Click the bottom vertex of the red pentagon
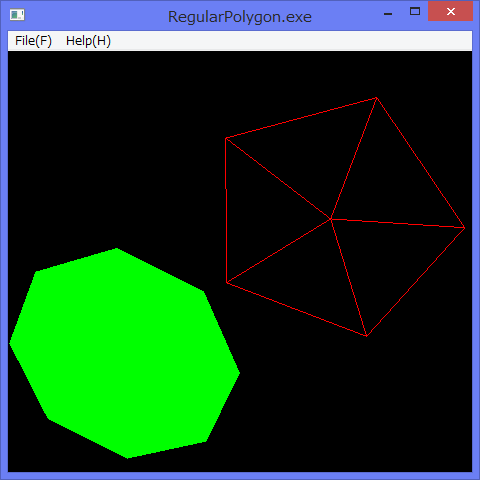480x480 pixels. [367, 336]
